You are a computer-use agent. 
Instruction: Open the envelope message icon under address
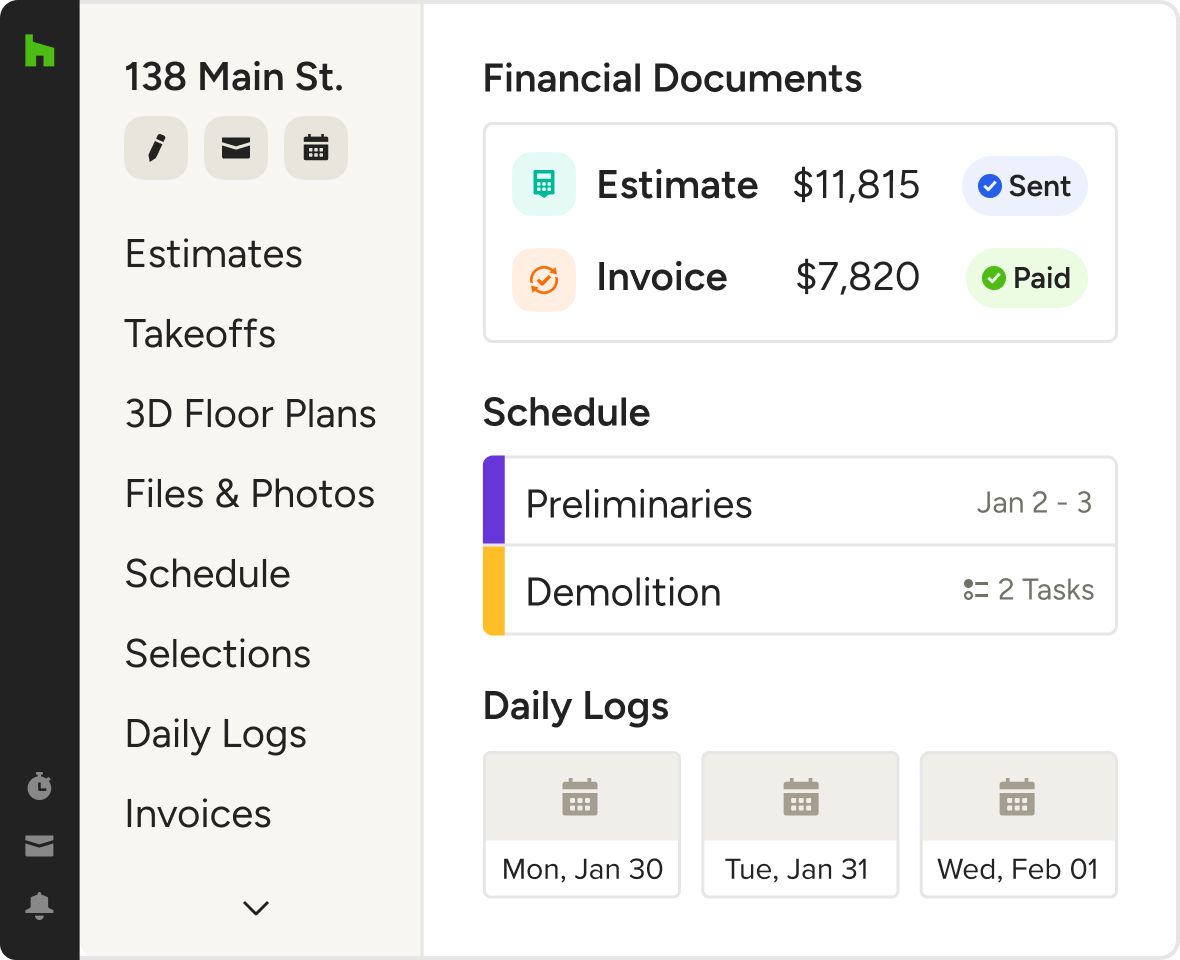[235, 149]
